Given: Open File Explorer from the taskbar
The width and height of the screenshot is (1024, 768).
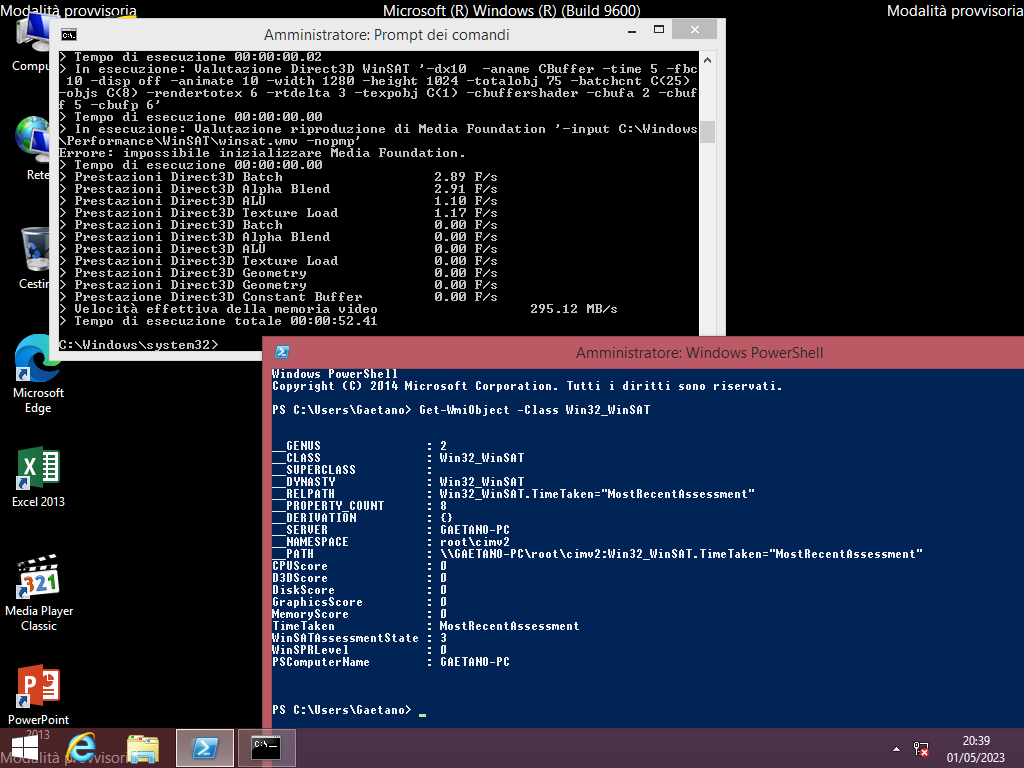Looking at the screenshot, I should (143, 748).
